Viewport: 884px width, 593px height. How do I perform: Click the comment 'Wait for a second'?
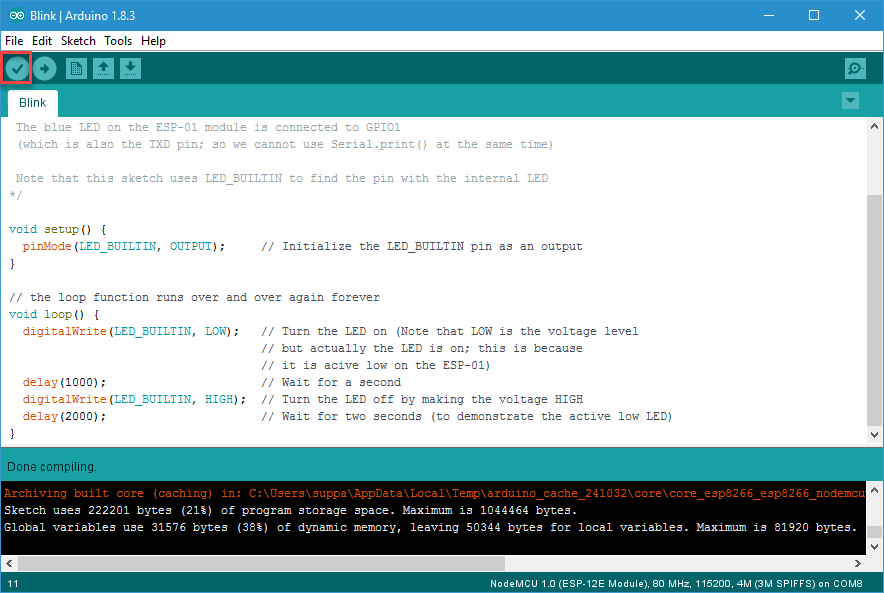(331, 382)
